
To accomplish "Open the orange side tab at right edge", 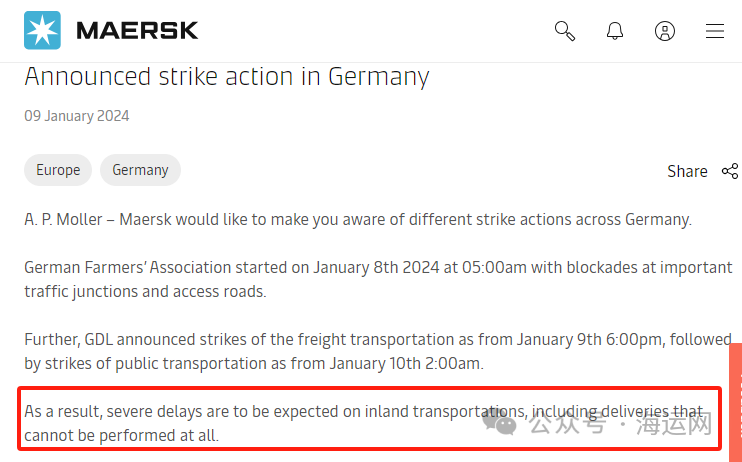I will tap(736, 402).
